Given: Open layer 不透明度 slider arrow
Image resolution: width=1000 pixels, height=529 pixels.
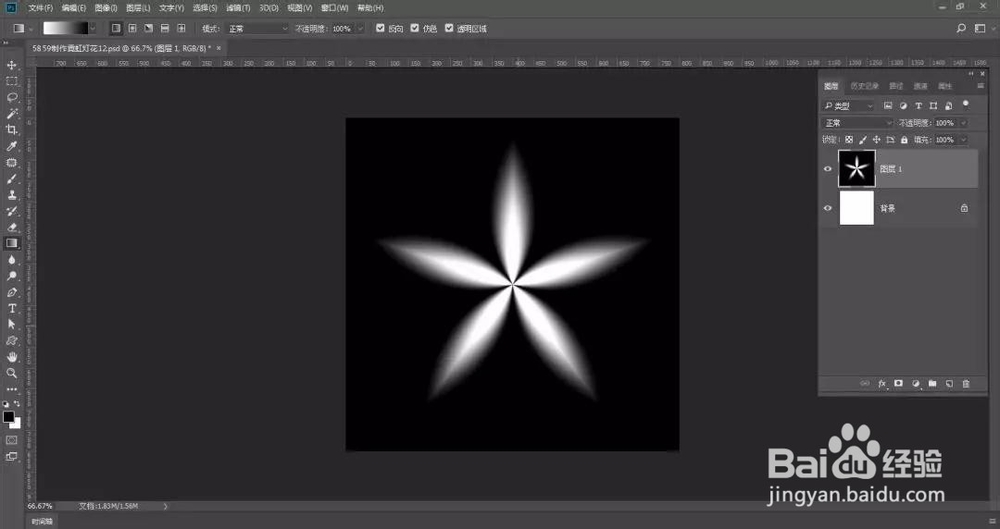Looking at the screenshot, I should pos(964,123).
